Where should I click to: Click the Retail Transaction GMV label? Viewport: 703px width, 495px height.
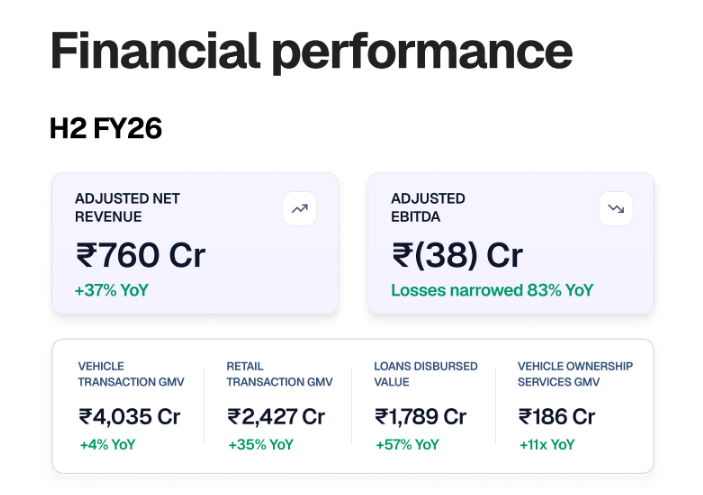click(279, 374)
